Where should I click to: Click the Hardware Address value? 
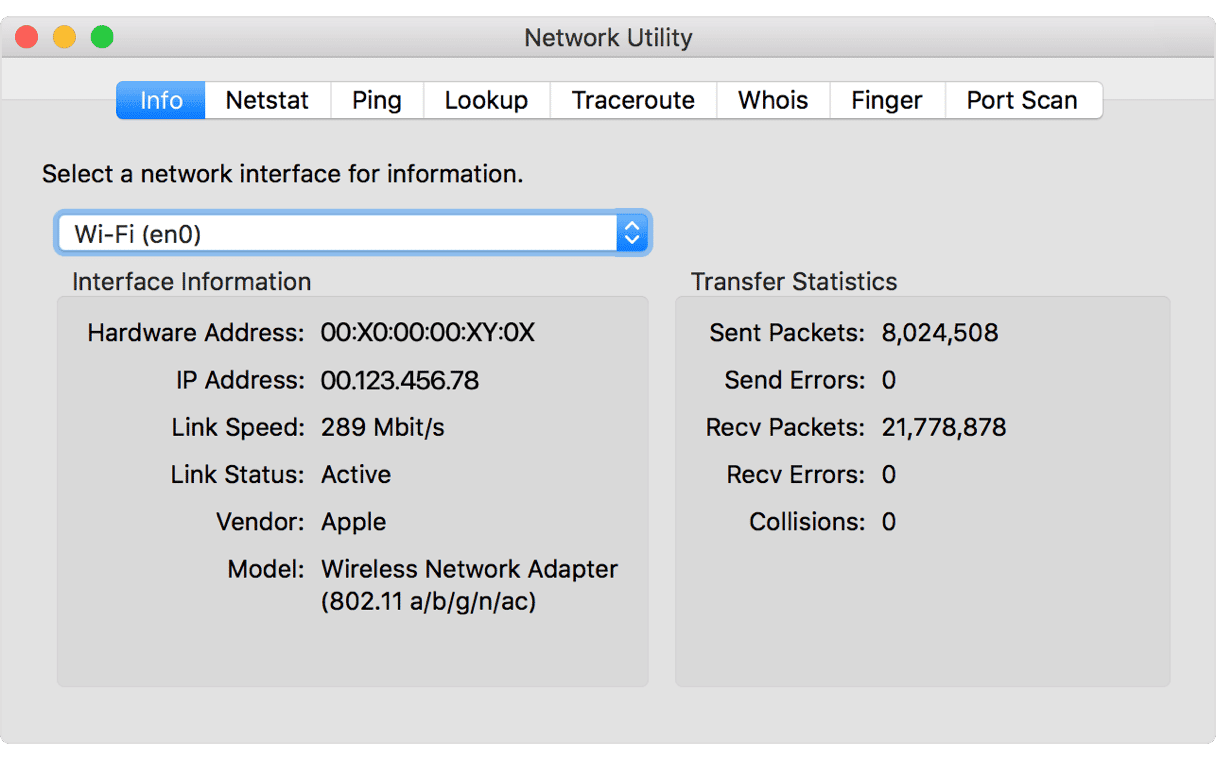427,333
